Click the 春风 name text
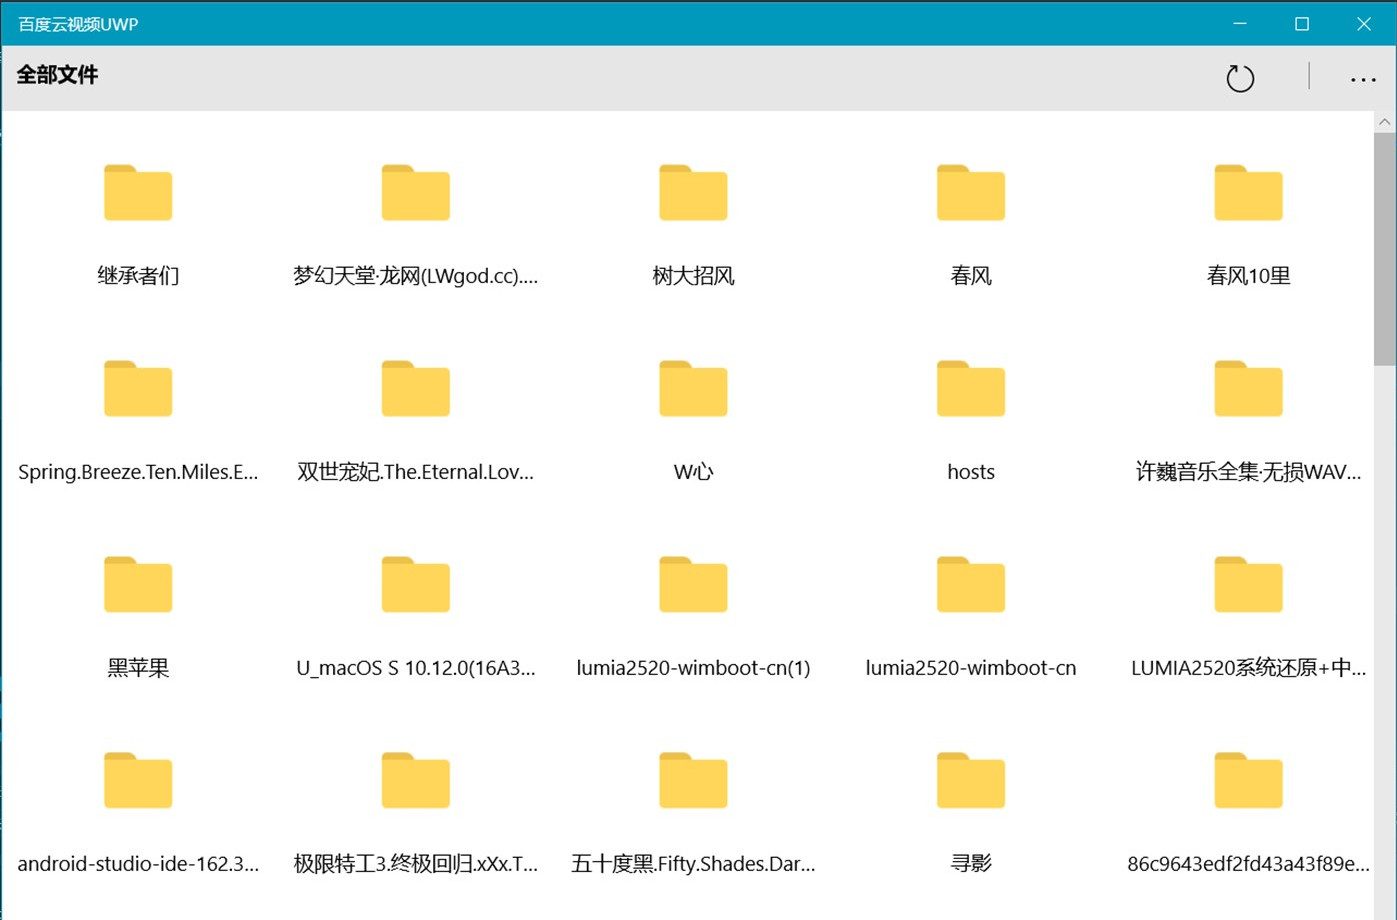The image size is (1397, 920). [971, 276]
